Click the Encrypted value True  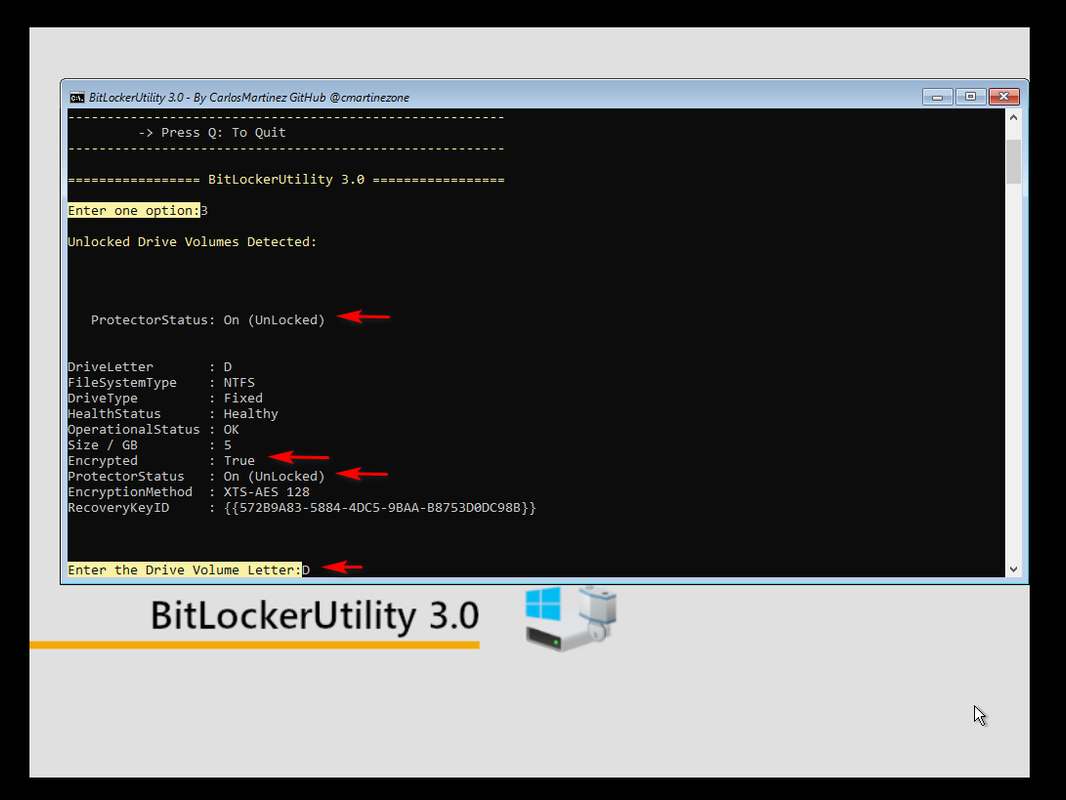239,461
